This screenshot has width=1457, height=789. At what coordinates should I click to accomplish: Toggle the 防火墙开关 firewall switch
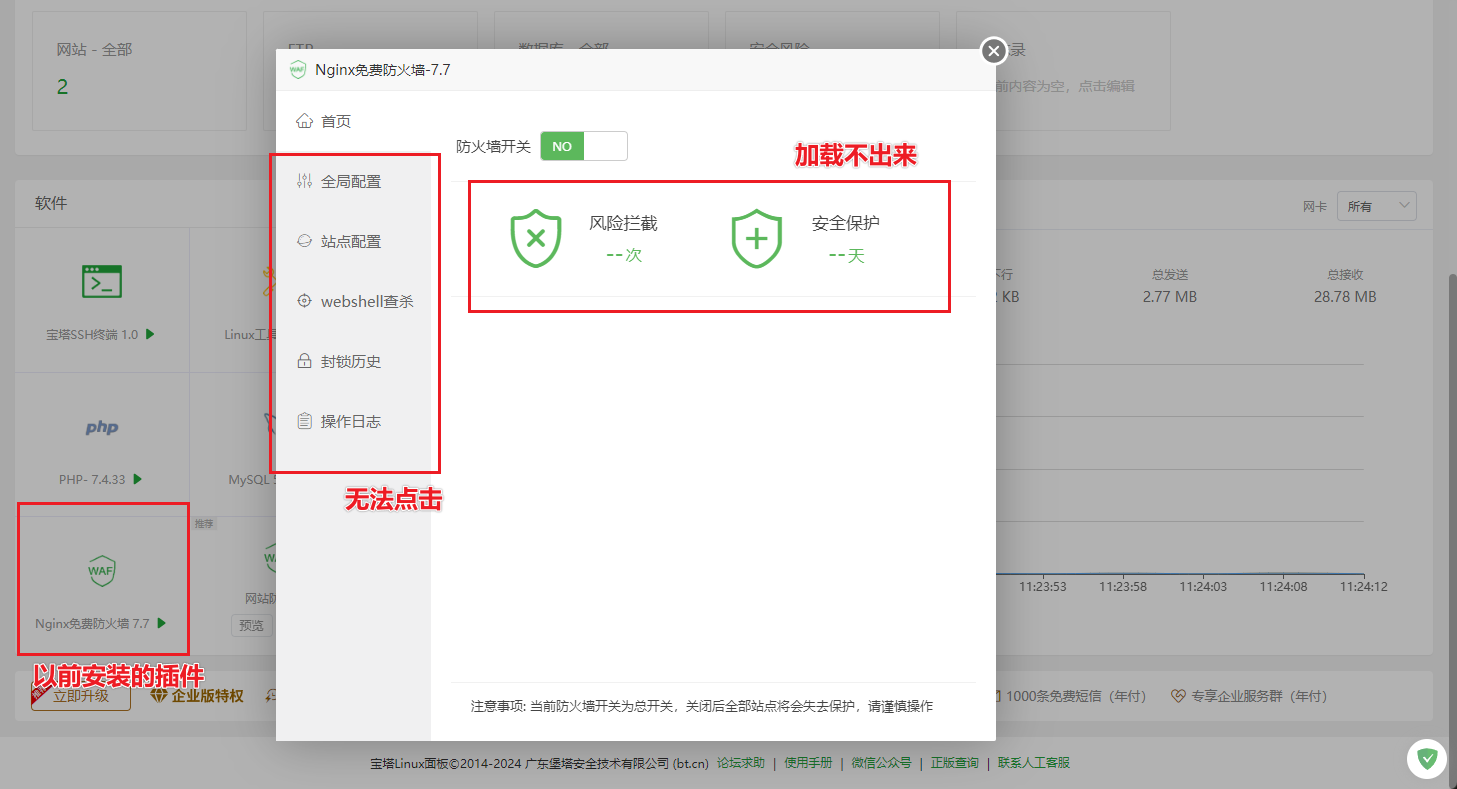coord(584,146)
